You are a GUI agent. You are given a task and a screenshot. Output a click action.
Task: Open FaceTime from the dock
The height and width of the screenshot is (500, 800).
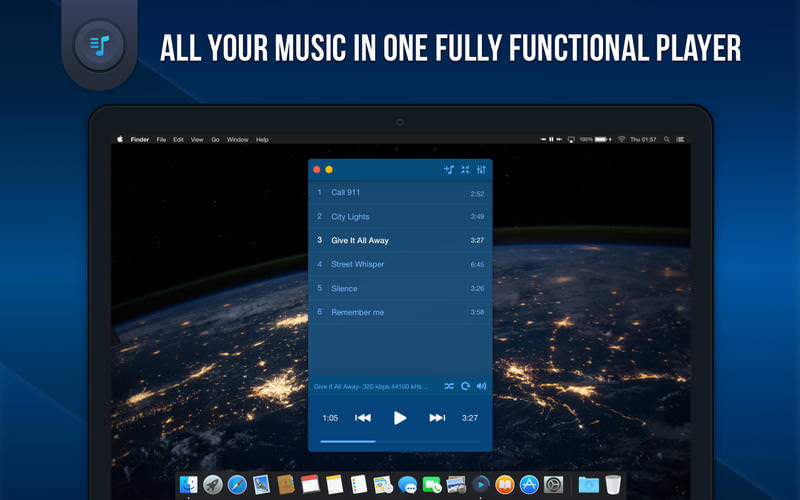coord(432,484)
